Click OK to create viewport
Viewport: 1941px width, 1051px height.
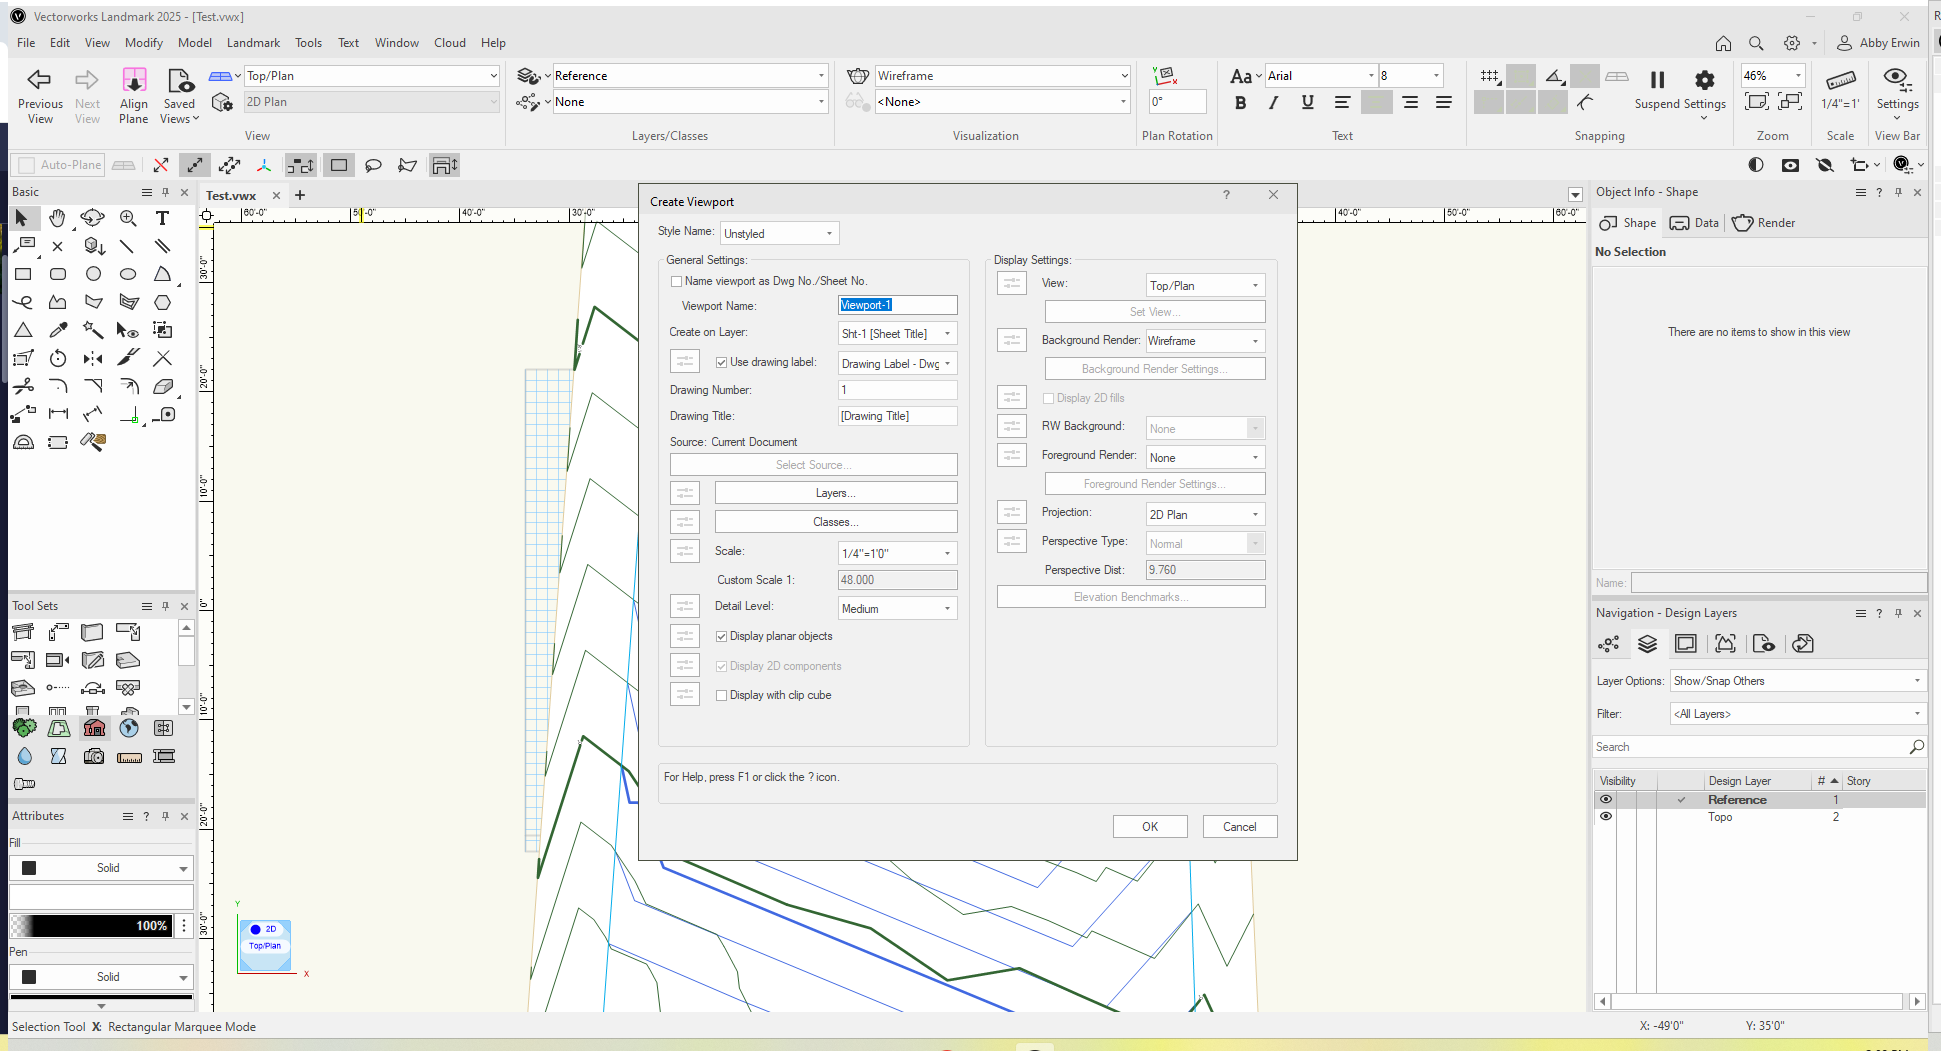pos(1150,827)
